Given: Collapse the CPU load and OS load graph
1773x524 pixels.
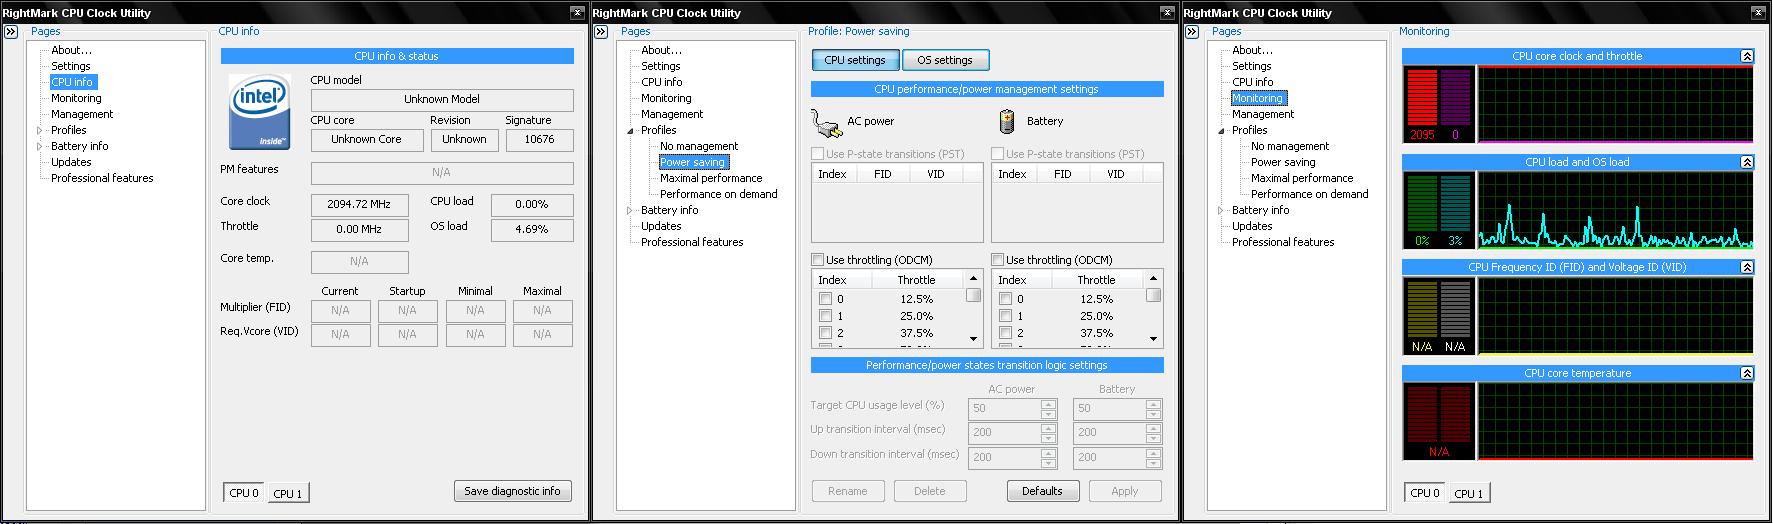Looking at the screenshot, I should [x=1747, y=162].
